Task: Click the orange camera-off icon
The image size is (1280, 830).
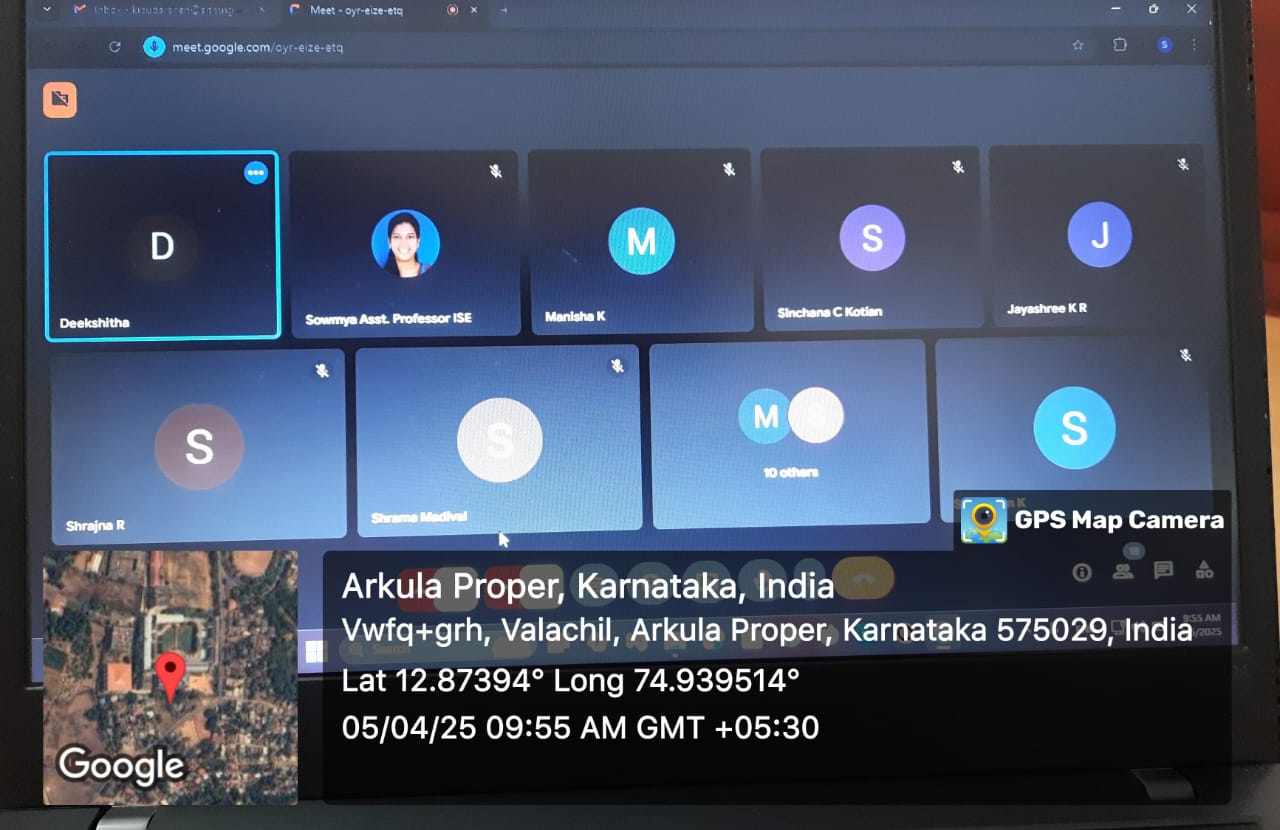Action: (60, 100)
